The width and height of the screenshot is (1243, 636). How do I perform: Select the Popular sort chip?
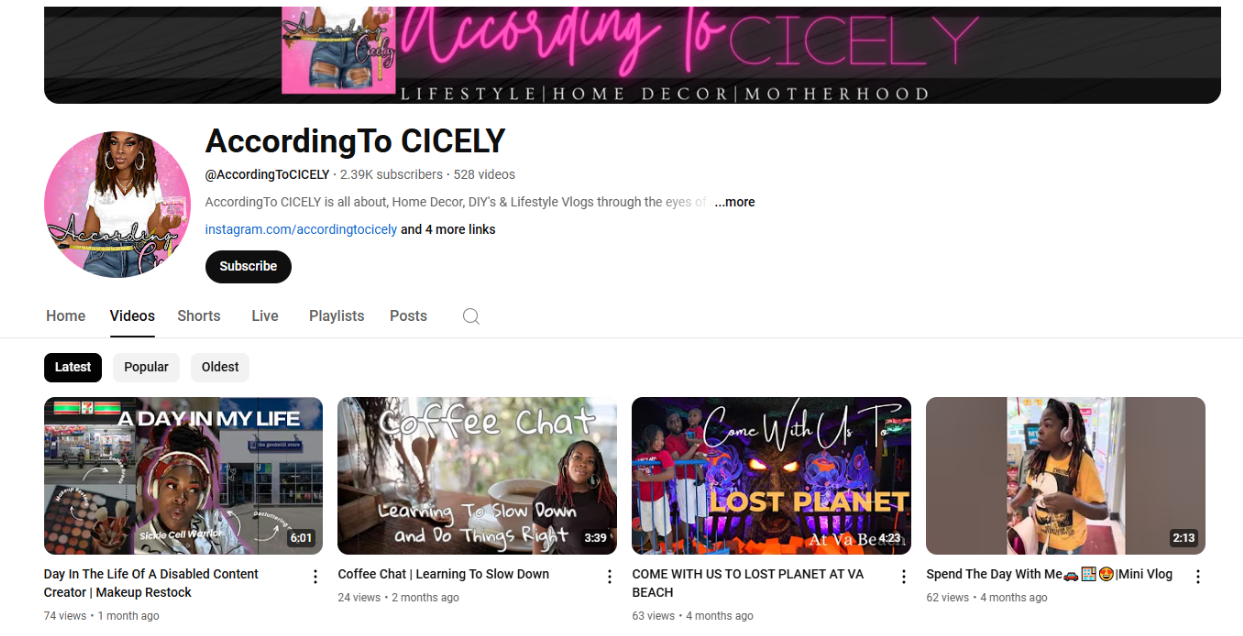click(x=146, y=367)
